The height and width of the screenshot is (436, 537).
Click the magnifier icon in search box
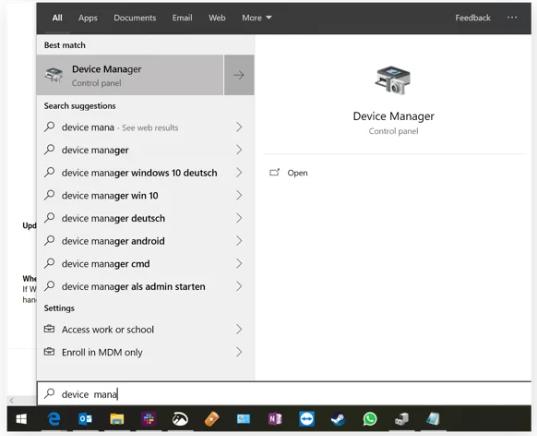coord(49,393)
